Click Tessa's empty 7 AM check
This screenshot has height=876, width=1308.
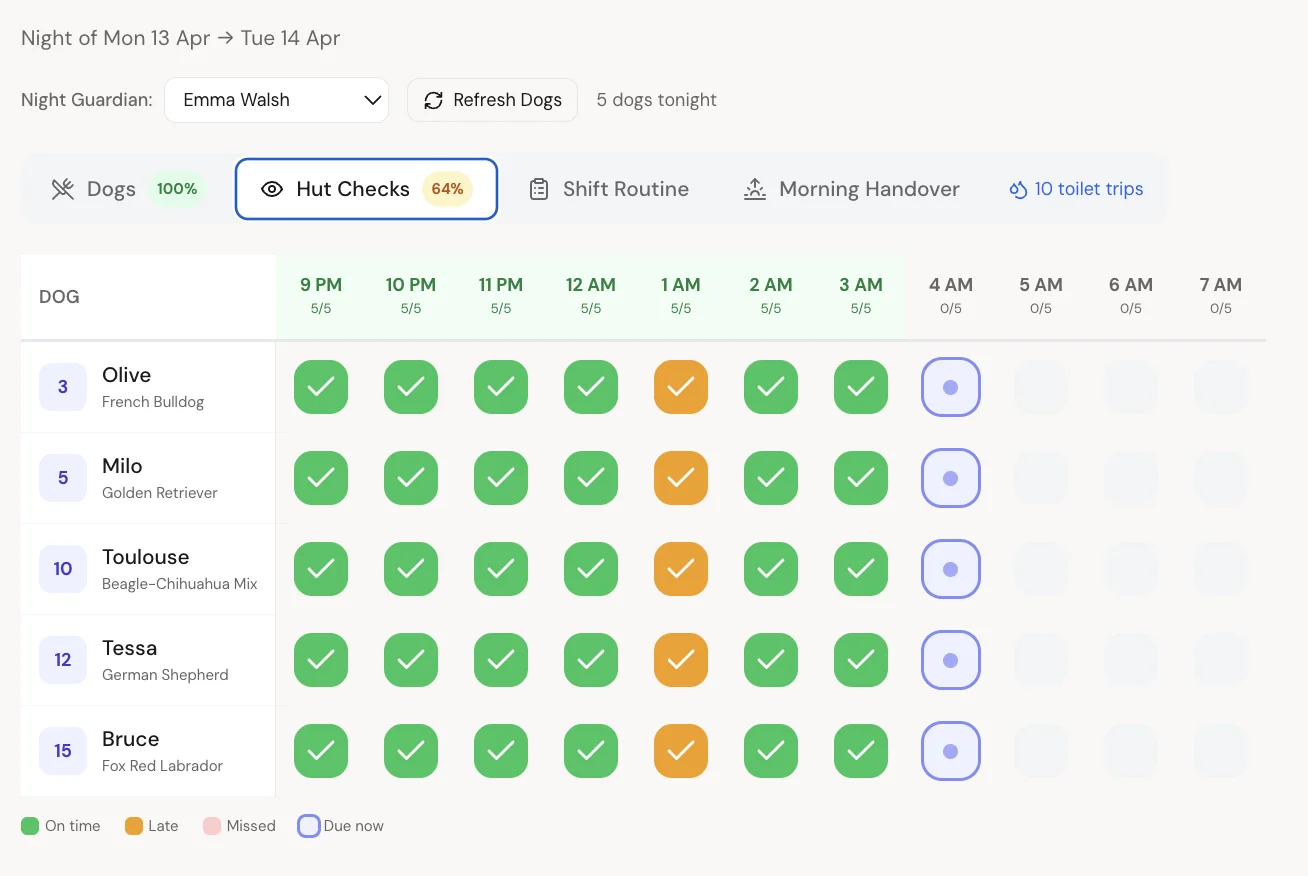tap(1221, 660)
